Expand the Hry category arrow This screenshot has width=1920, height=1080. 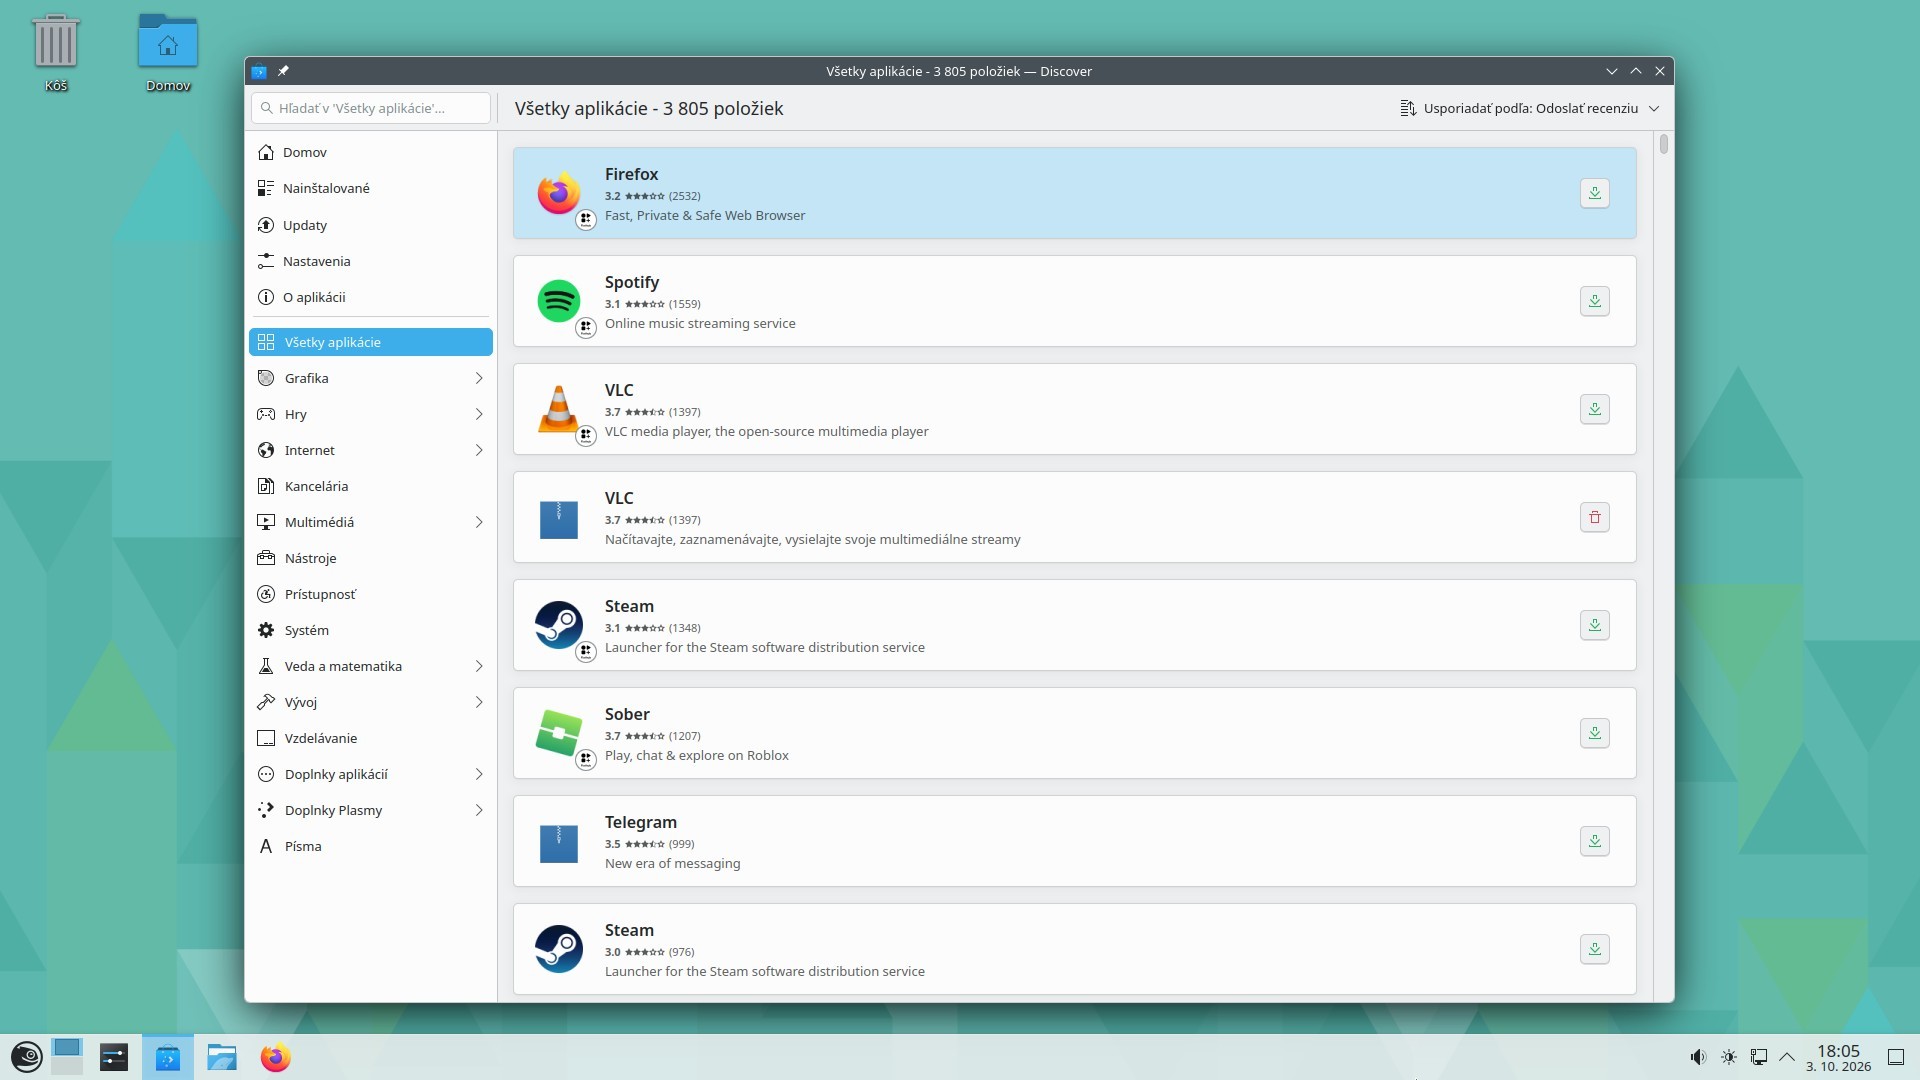(479, 414)
